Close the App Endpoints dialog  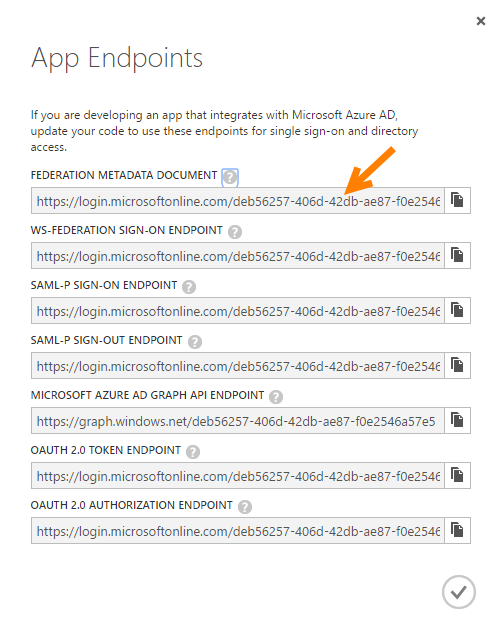pos(481,21)
